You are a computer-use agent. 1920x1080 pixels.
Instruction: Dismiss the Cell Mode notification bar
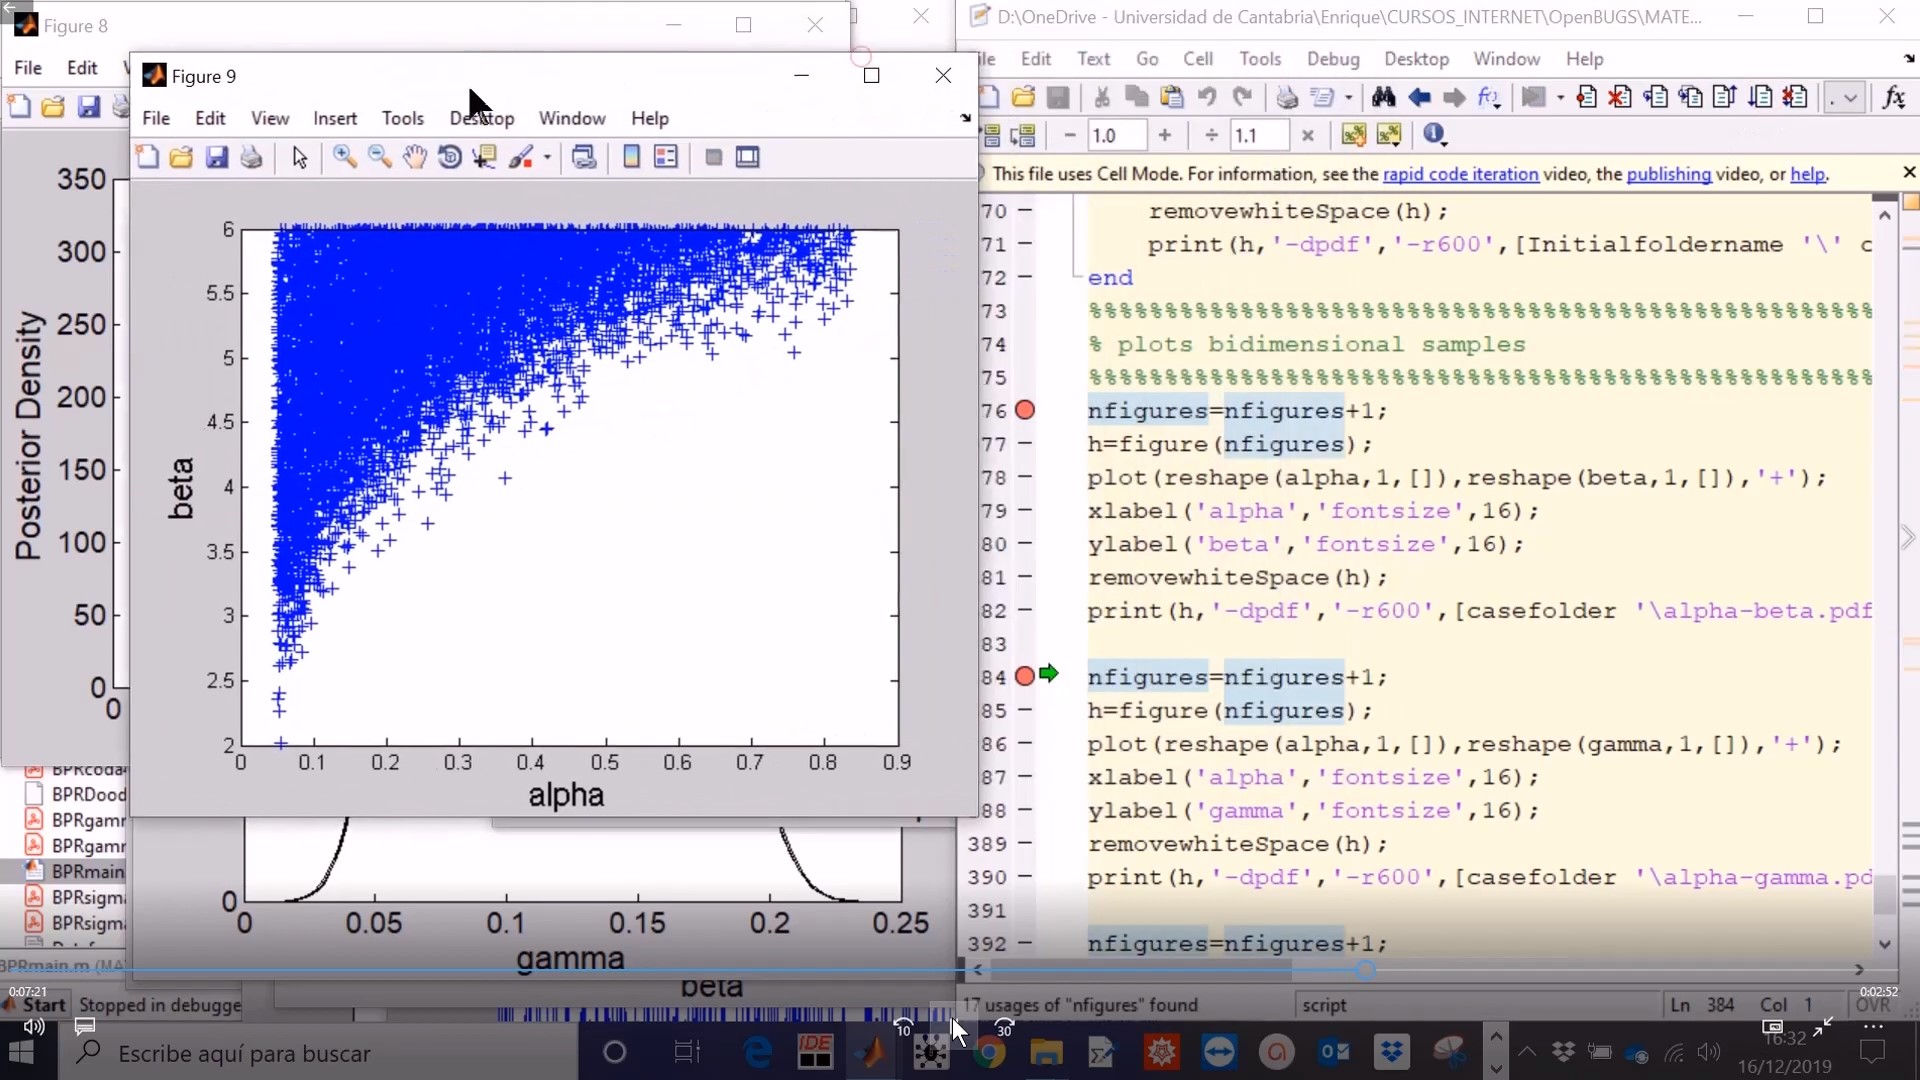(1908, 172)
